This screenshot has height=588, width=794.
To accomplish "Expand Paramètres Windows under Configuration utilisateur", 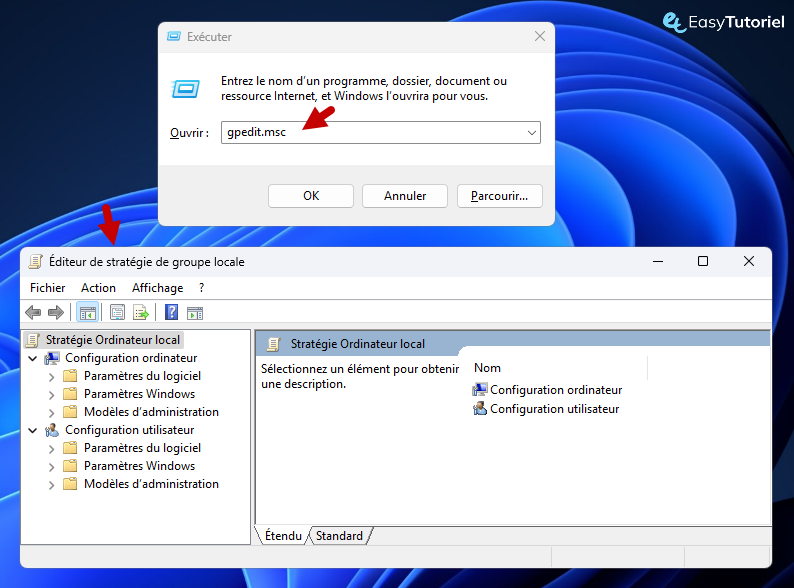I will click(x=52, y=466).
